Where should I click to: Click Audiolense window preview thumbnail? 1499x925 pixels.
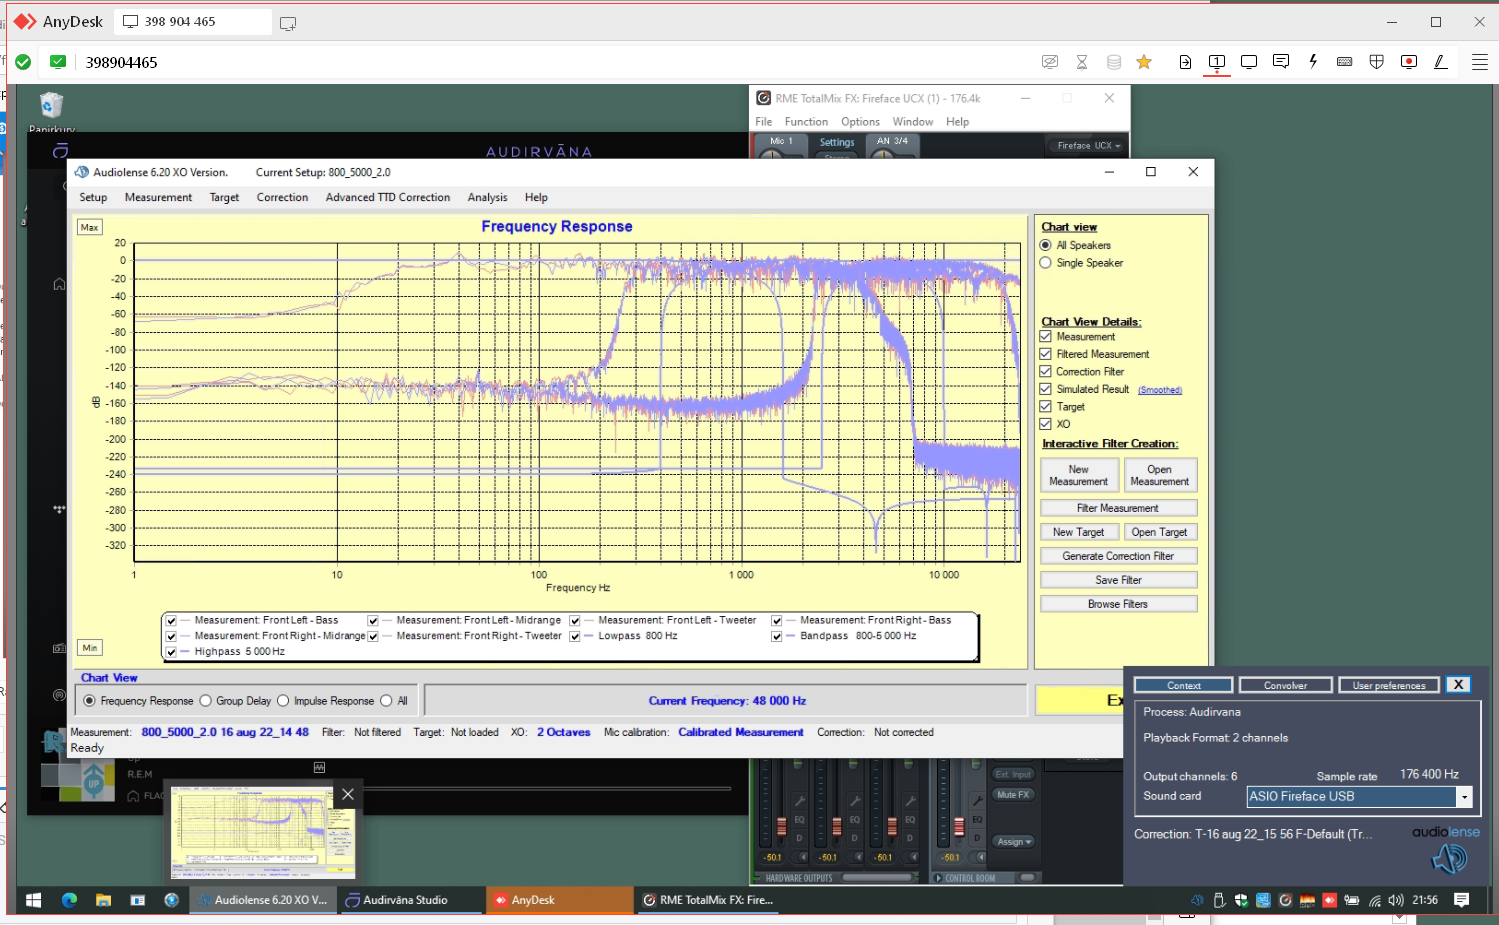[x=262, y=831]
